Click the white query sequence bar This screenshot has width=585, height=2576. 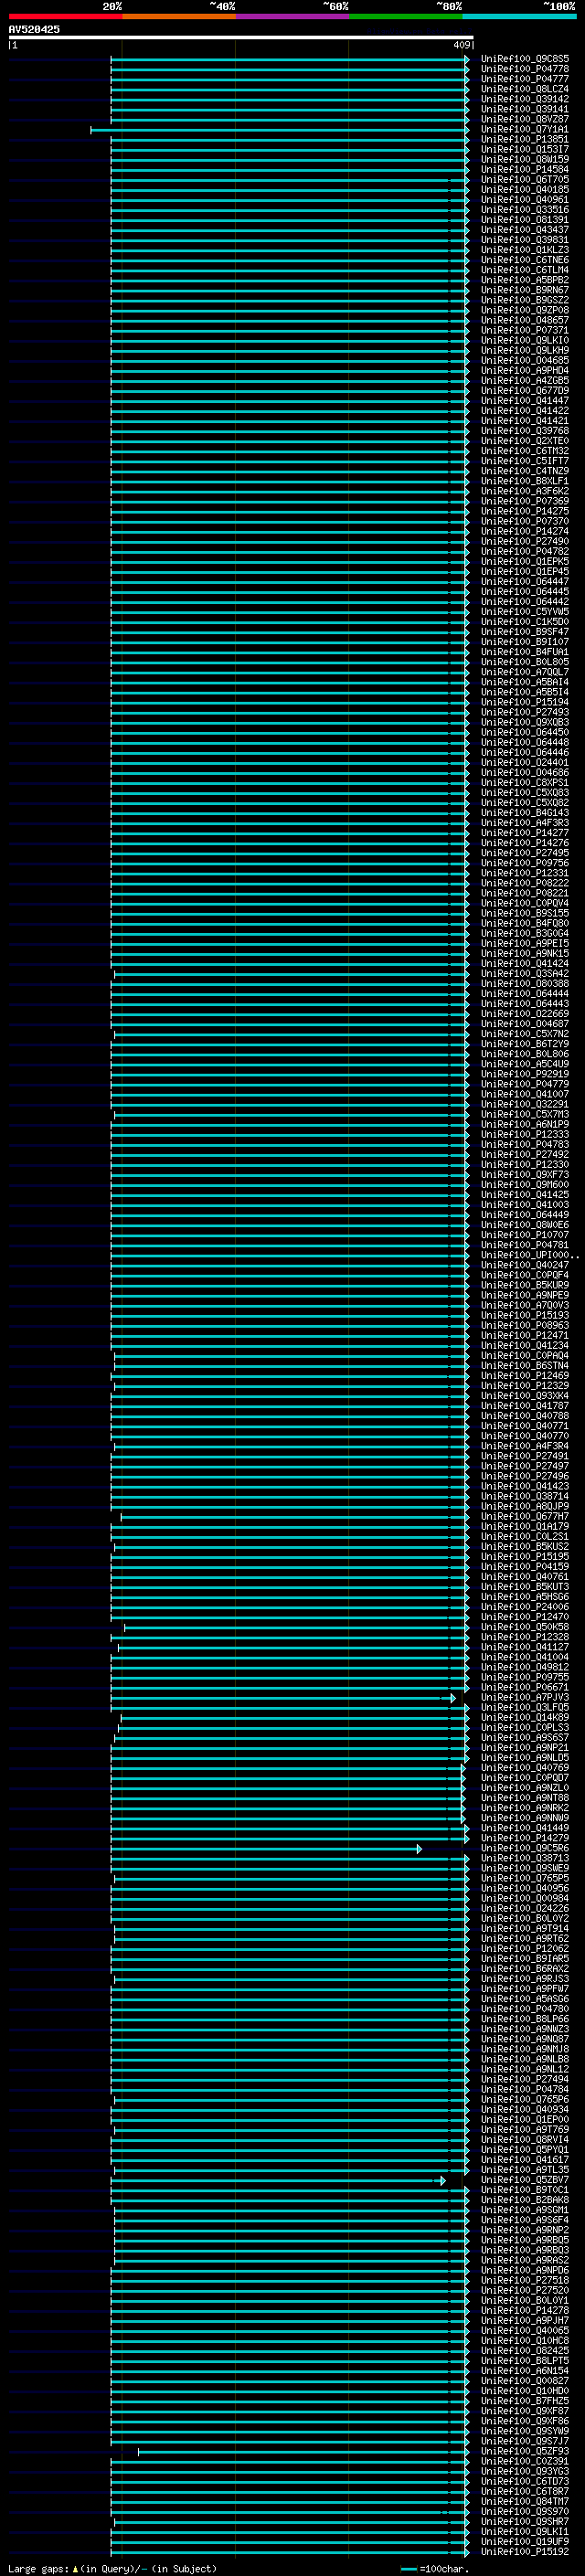click(241, 37)
